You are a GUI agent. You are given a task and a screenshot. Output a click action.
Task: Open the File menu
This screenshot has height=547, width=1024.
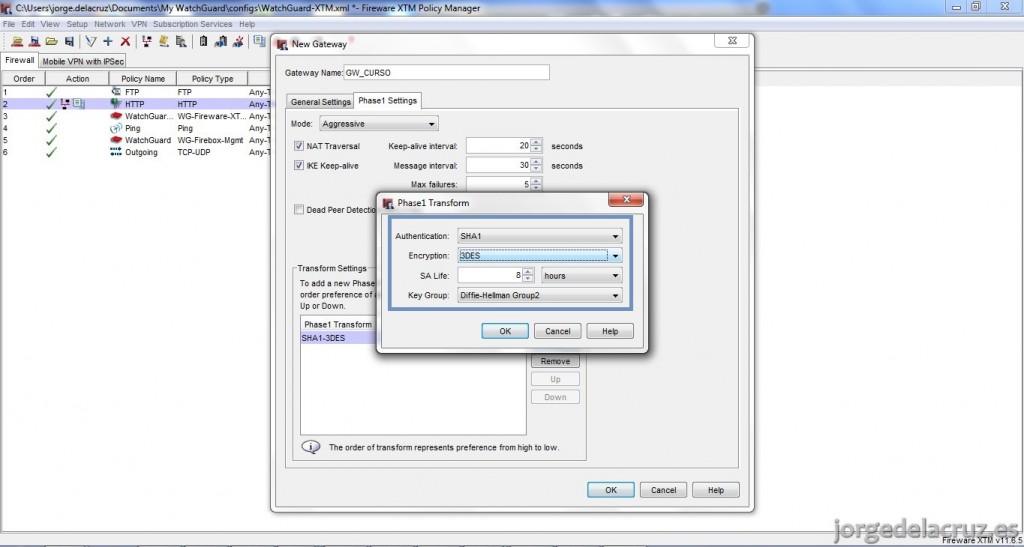tap(9, 24)
